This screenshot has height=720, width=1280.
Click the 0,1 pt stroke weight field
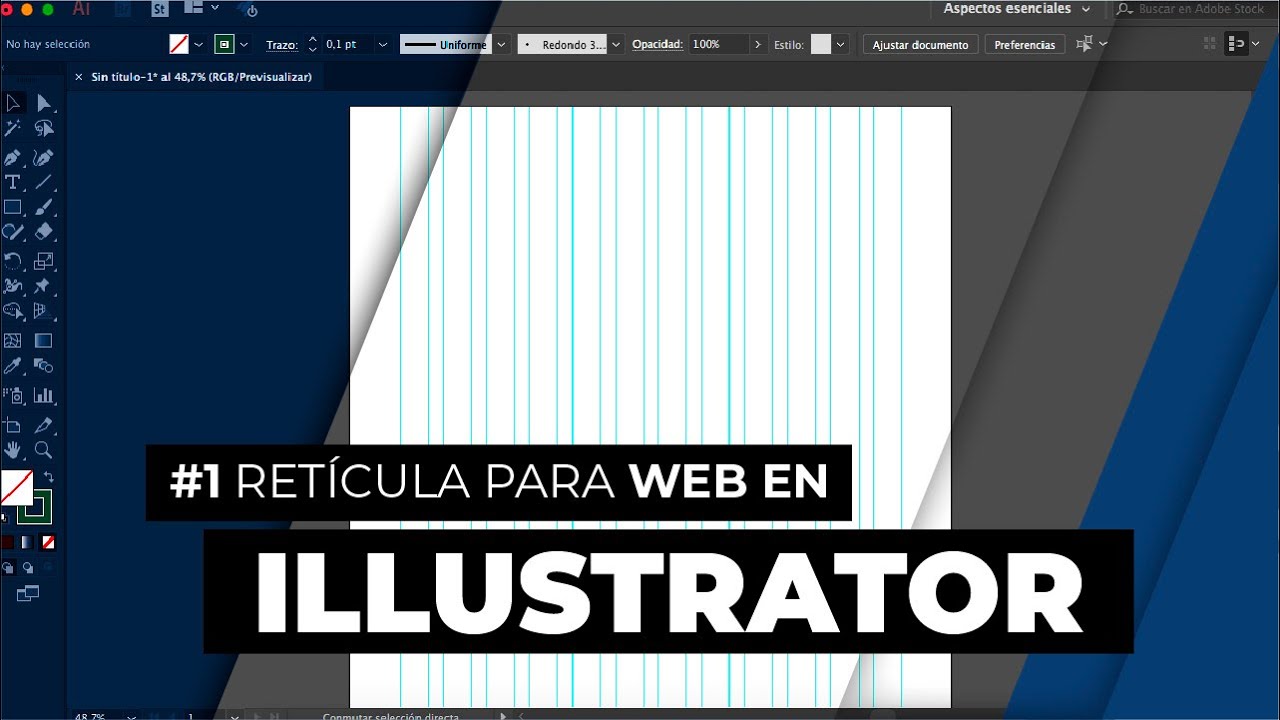click(x=347, y=44)
